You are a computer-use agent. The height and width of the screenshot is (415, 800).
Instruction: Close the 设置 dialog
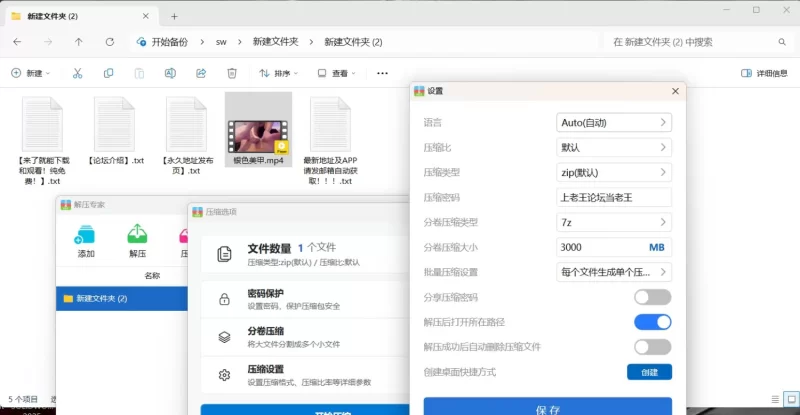675,91
